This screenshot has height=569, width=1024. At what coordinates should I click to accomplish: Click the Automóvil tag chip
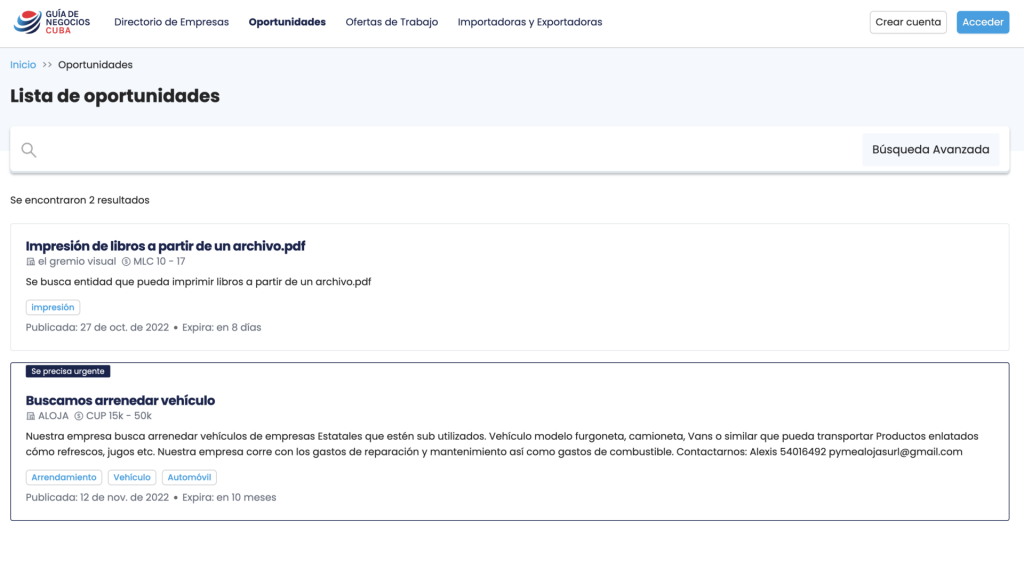[x=189, y=478]
